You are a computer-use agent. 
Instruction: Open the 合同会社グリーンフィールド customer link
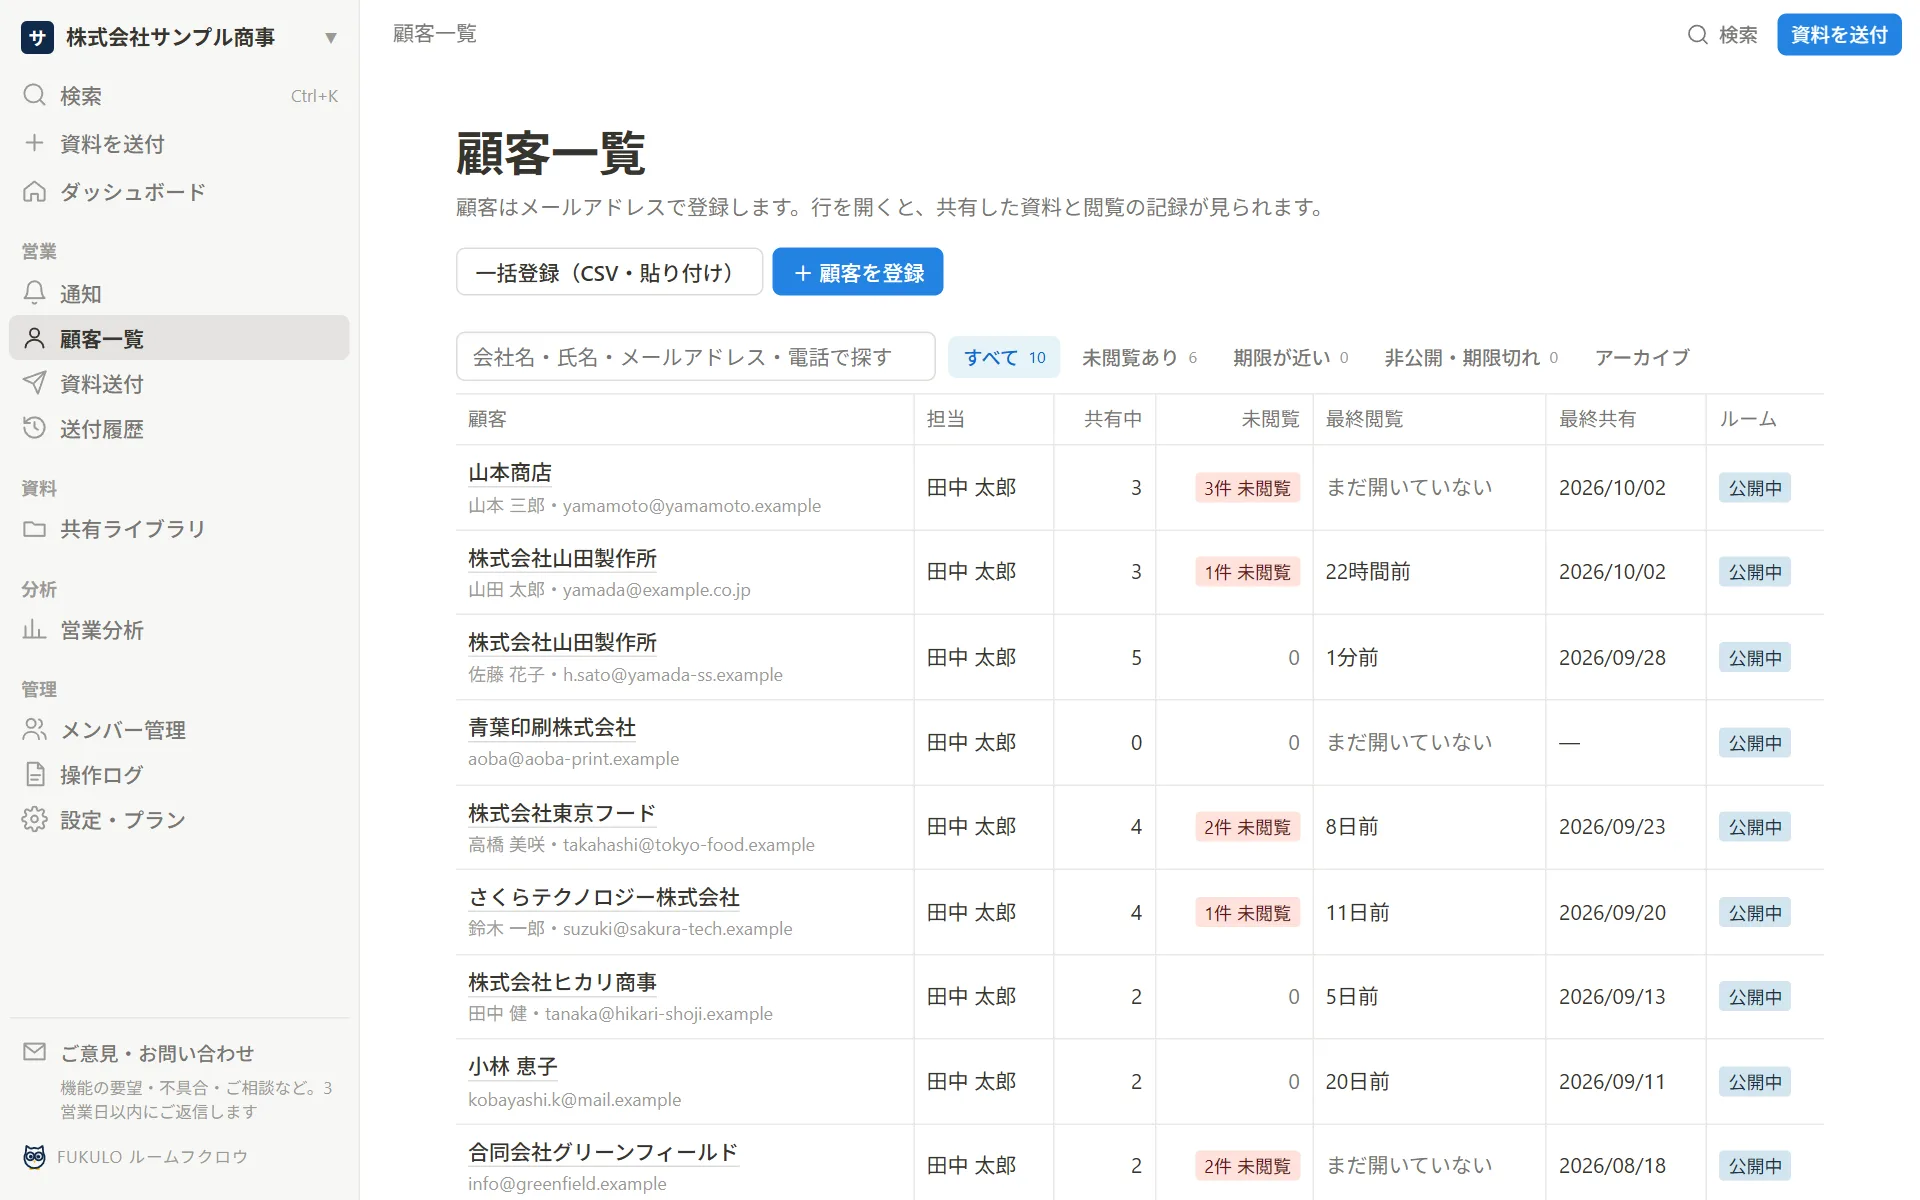[x=603, y=1152]
